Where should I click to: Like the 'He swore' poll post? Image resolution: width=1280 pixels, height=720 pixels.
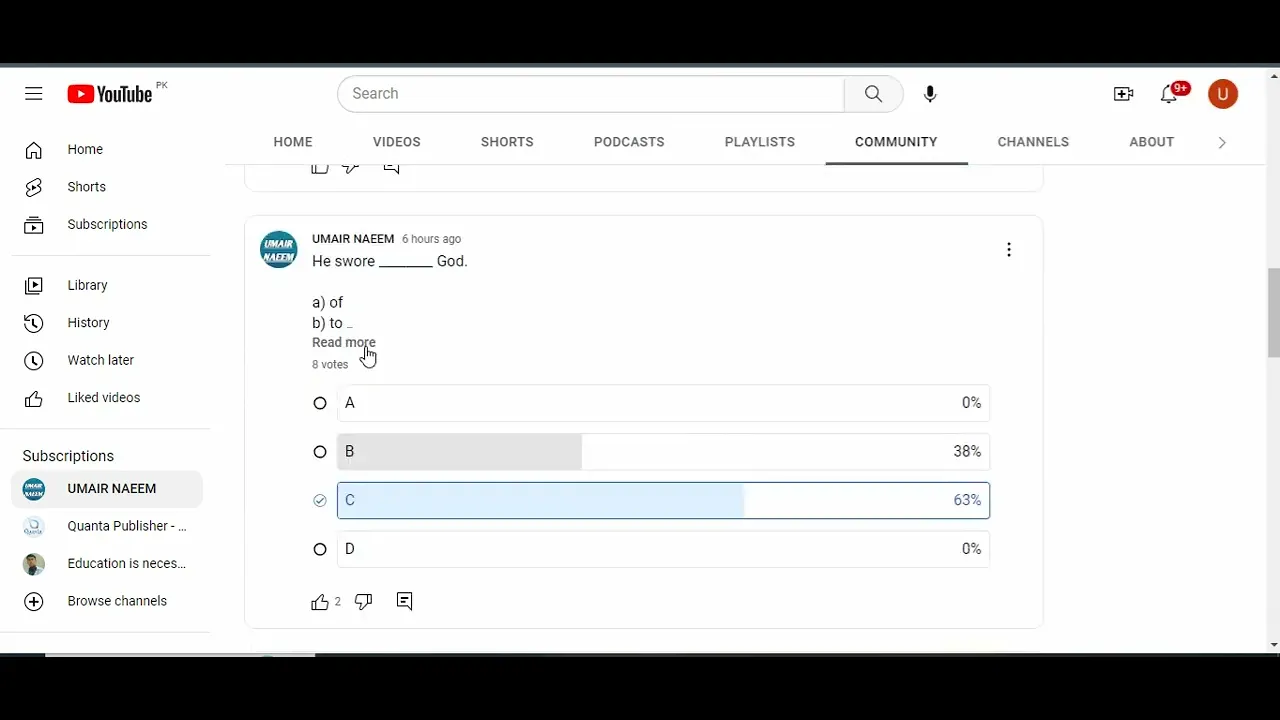320,602
